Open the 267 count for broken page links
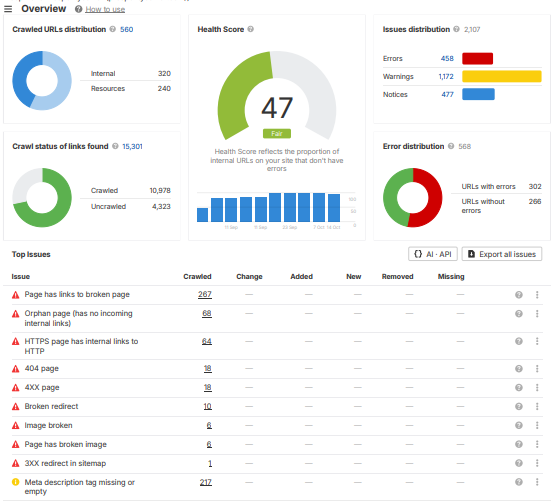559x503 pixels. pos(205,294)
